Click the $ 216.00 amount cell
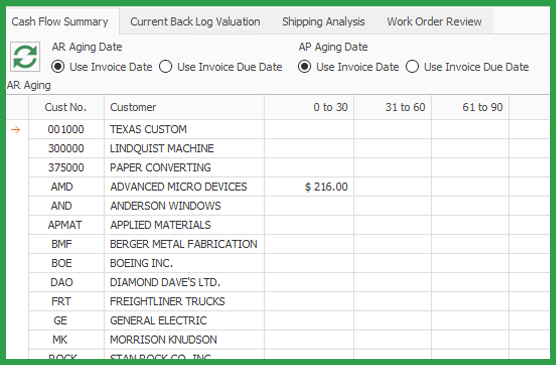The width and height of the screenshot is (556, 365). [309, 187]
